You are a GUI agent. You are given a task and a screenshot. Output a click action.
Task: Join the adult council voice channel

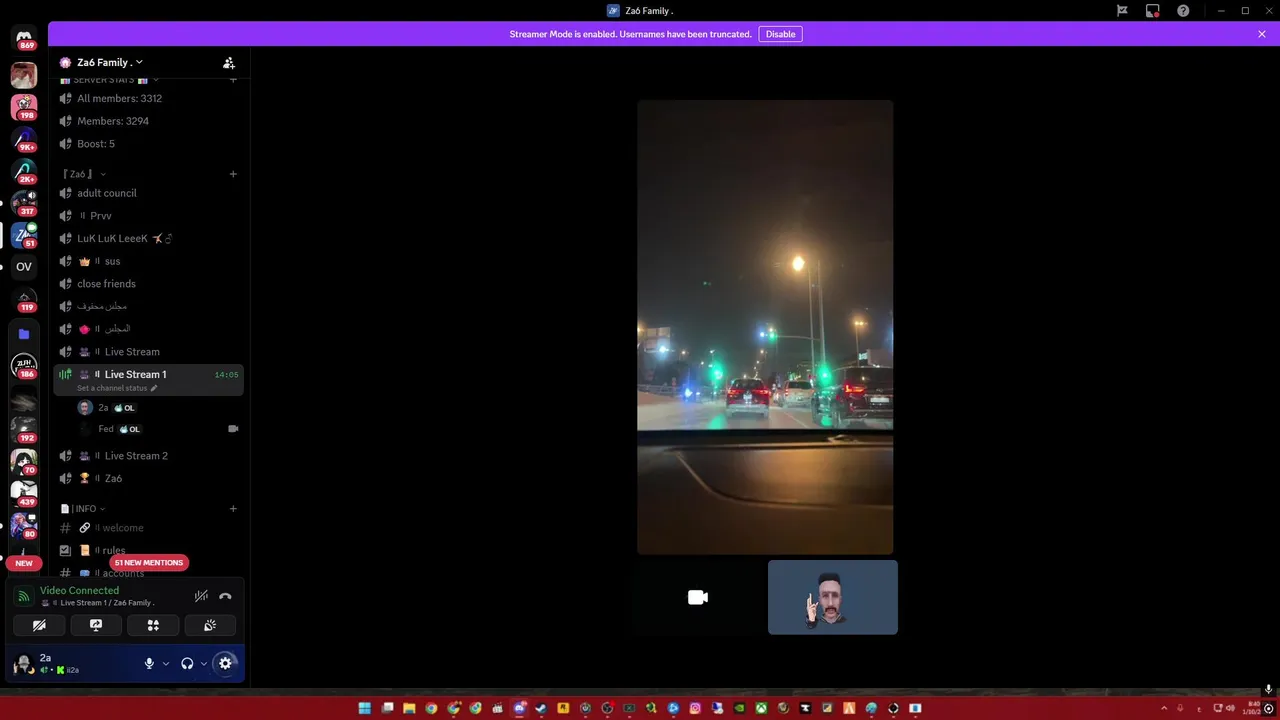(148, 193)
